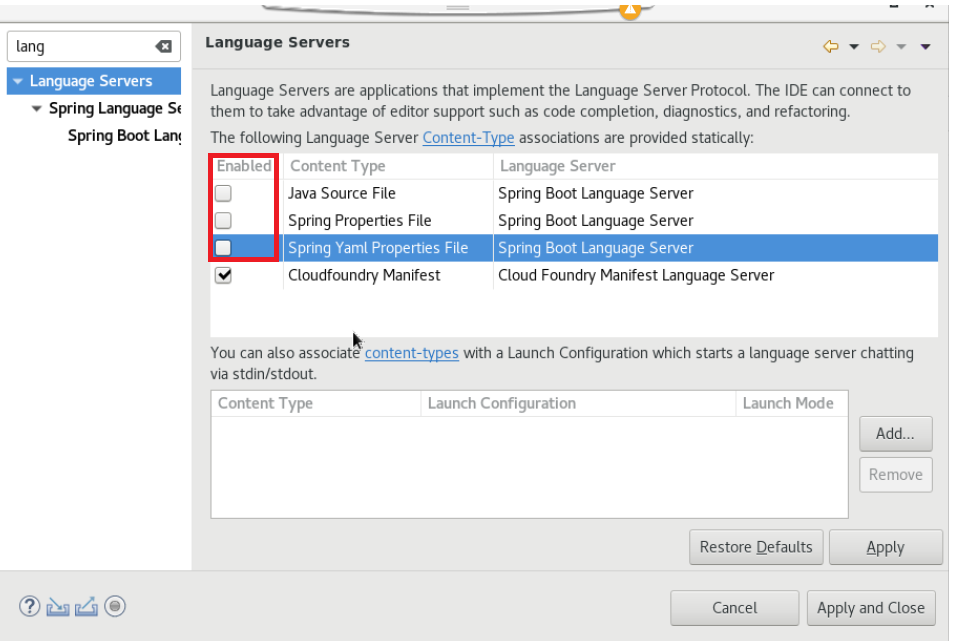Click the preferences filter text field
Screen dimensions: 956x641
point(80,47)
